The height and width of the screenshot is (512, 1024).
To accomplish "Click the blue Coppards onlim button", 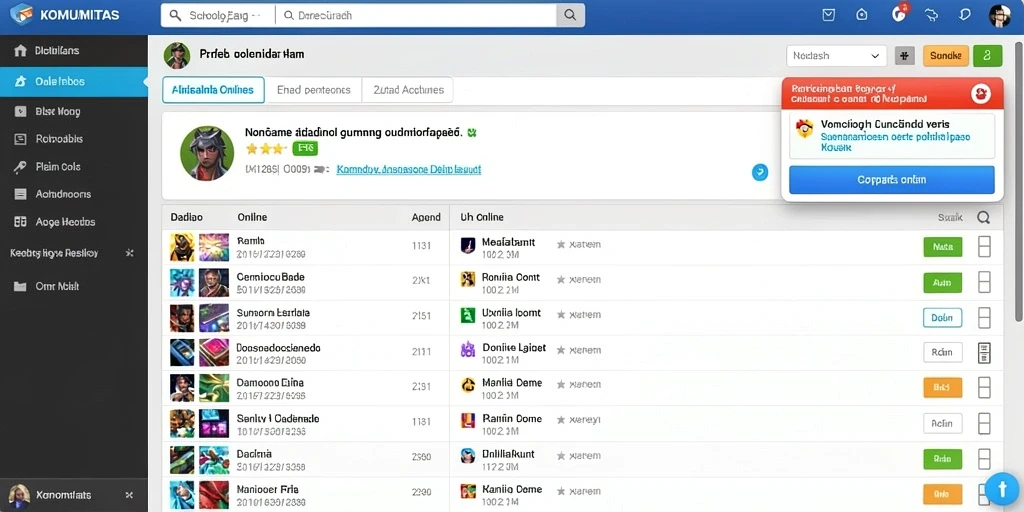I will [891, 180].
